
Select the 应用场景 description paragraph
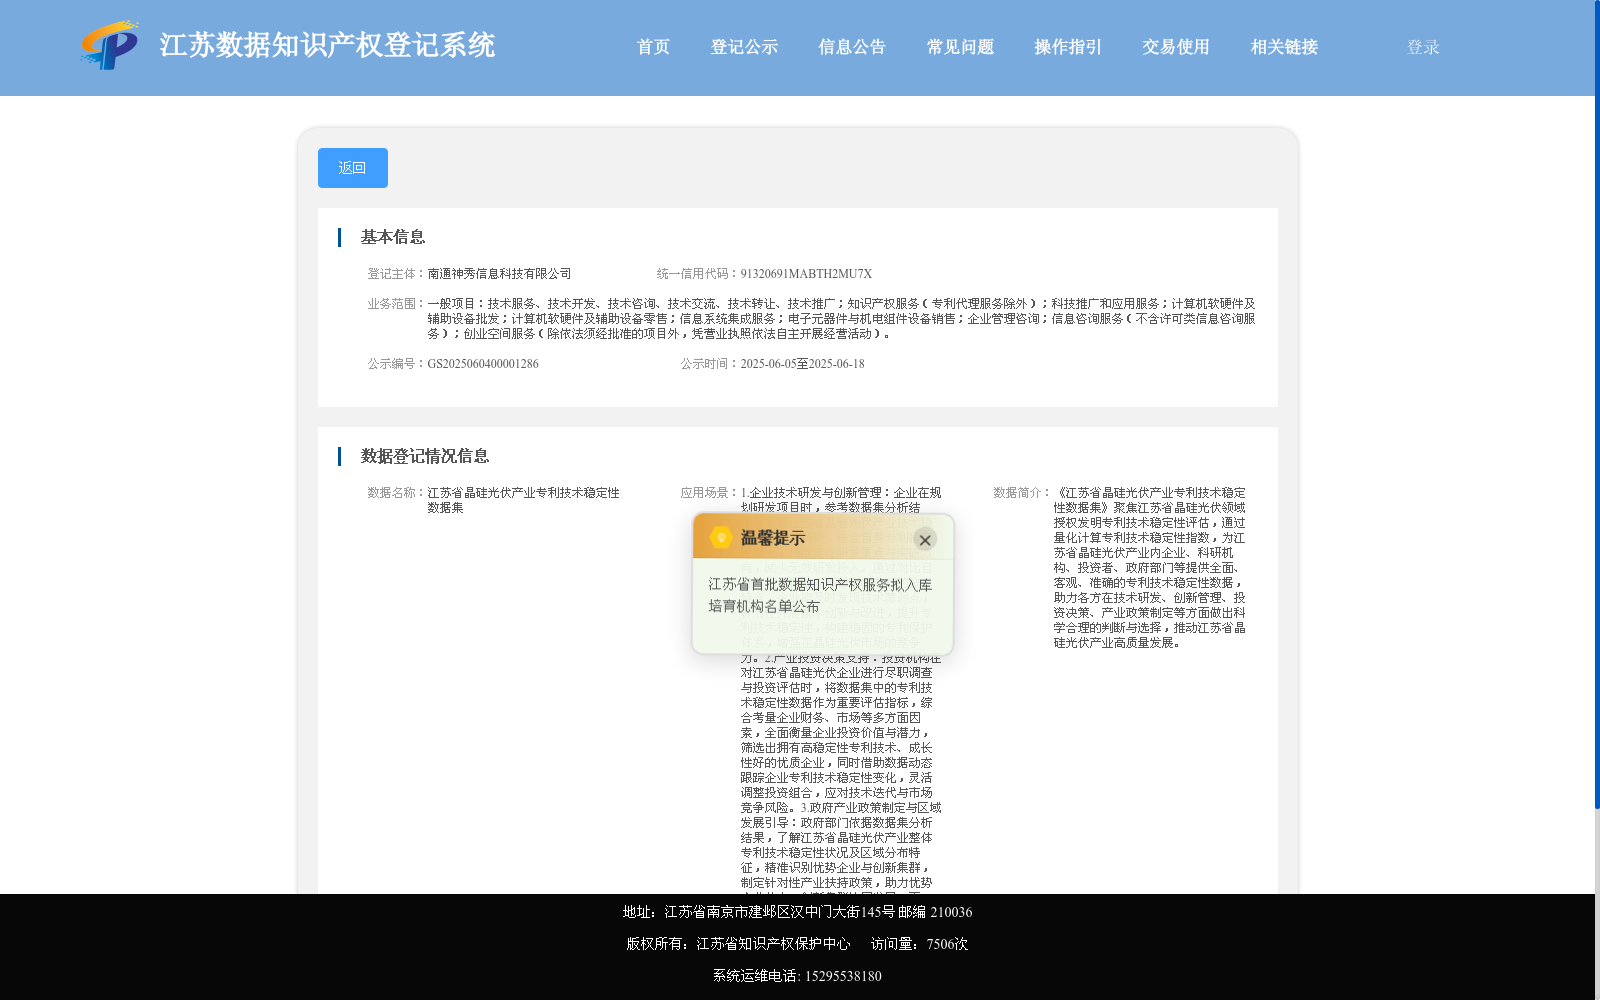tap(840, 688)
